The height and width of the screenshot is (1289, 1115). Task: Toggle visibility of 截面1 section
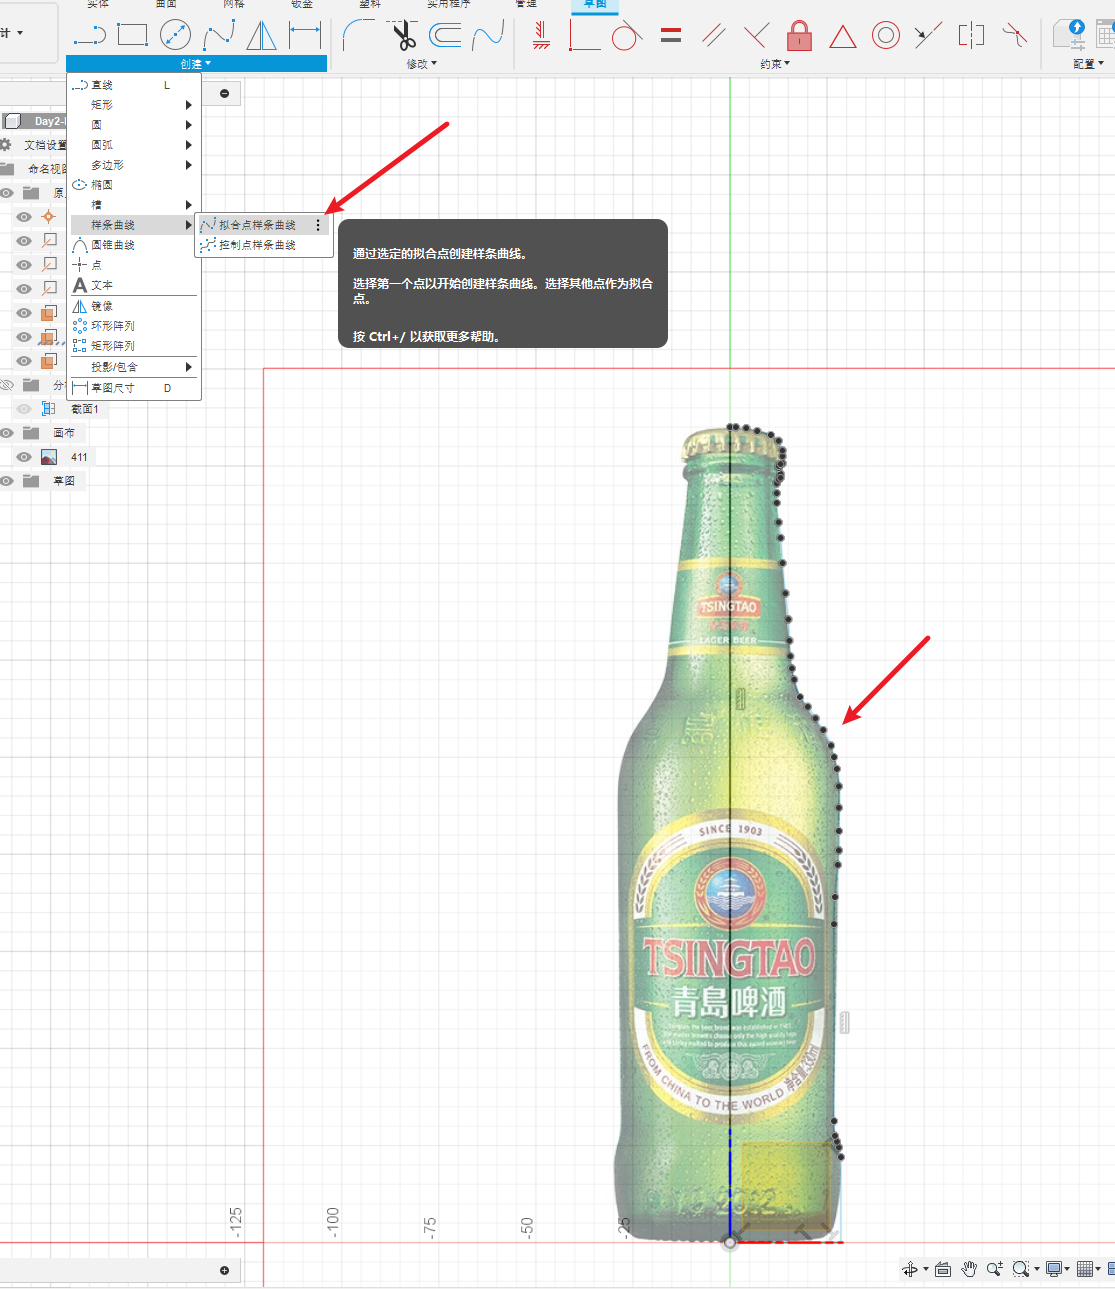(24, 409)
